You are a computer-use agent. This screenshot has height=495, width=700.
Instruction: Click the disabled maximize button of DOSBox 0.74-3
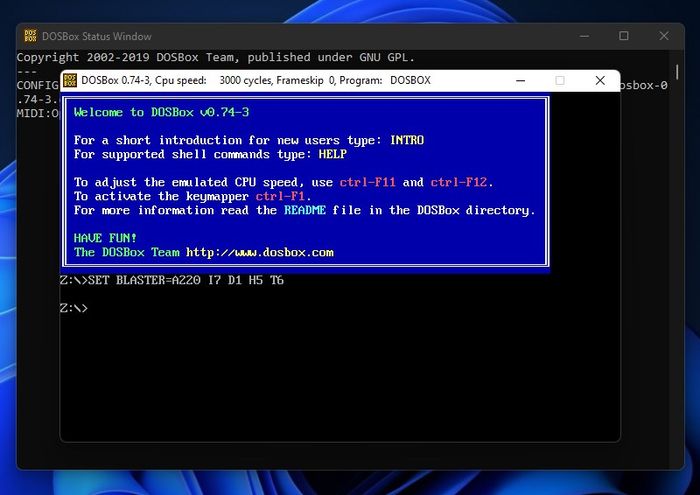point(560,80)
